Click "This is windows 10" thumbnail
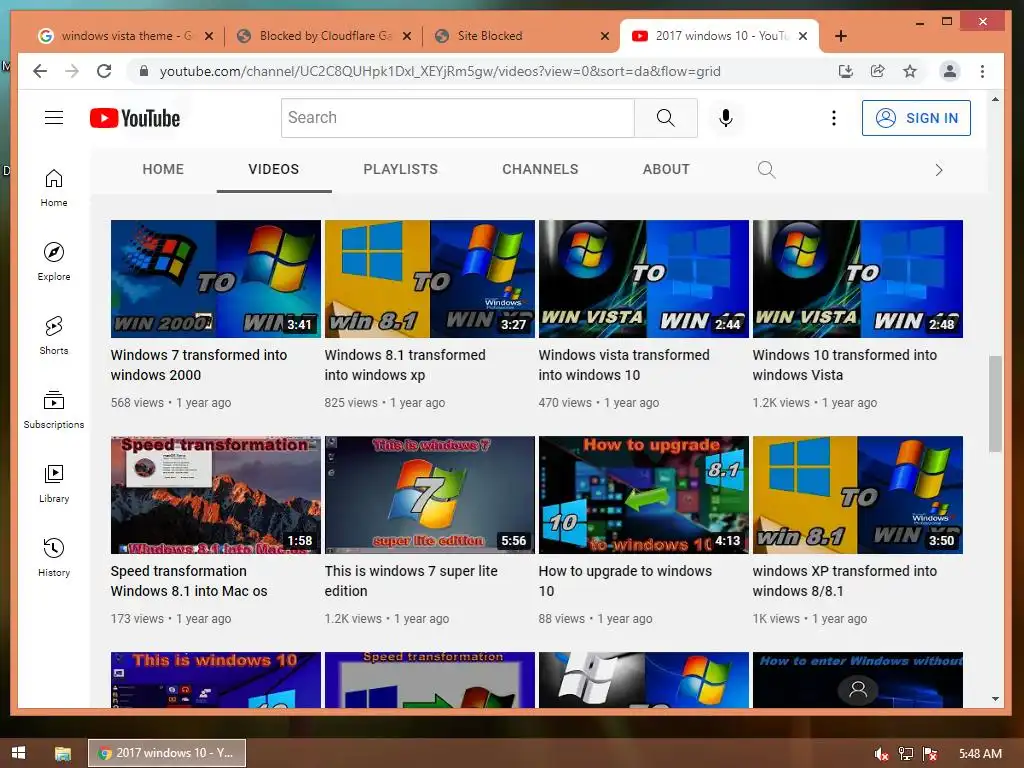Viewport: 1024px width, 768px height. point(216,680)
